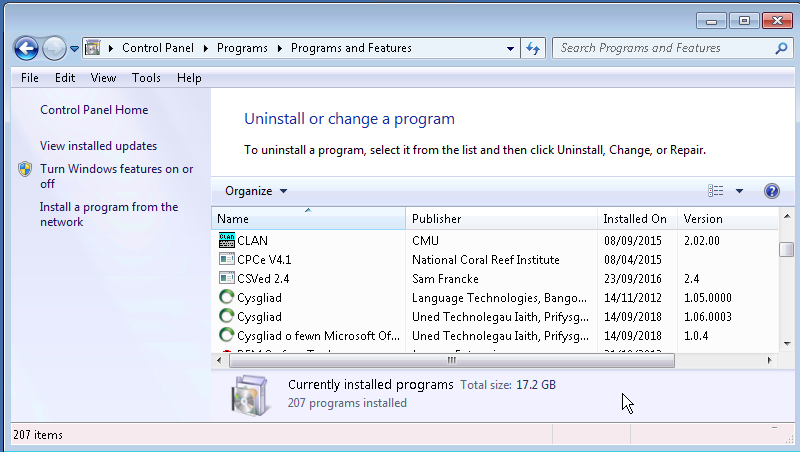The width and height of the screenshot is (800, 452).
Task: Open the Edit menu
Action: click(x=65, y=78)
